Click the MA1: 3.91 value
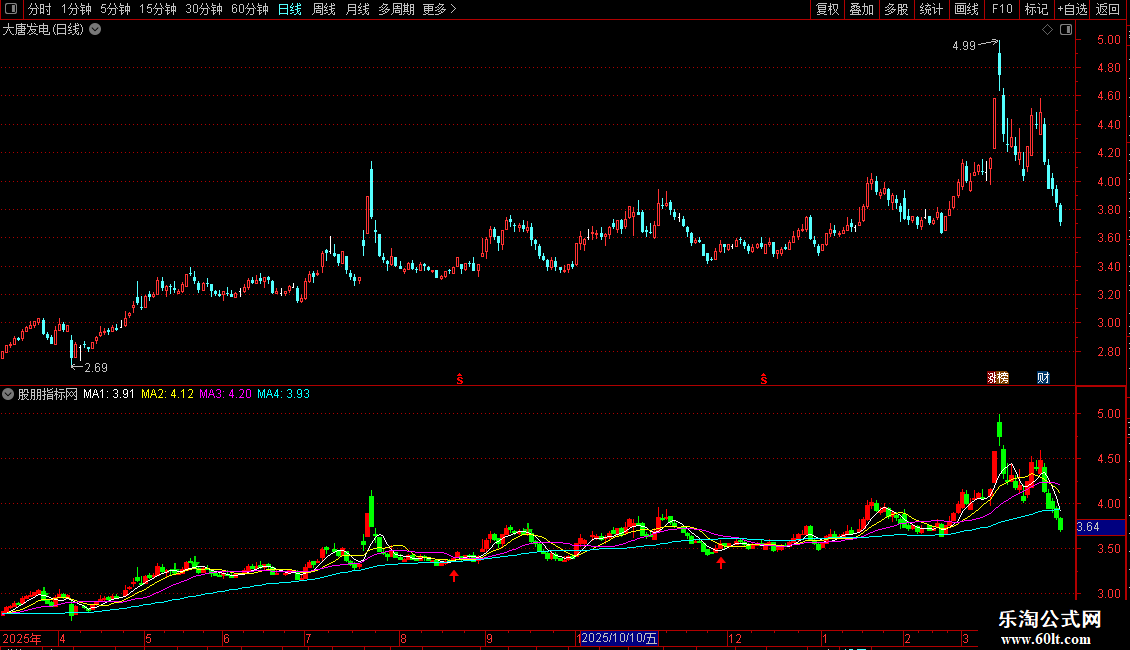Image resolution: width=1130 pixels, height=650 pixels. pyautogui.click(x=109, y=394)
